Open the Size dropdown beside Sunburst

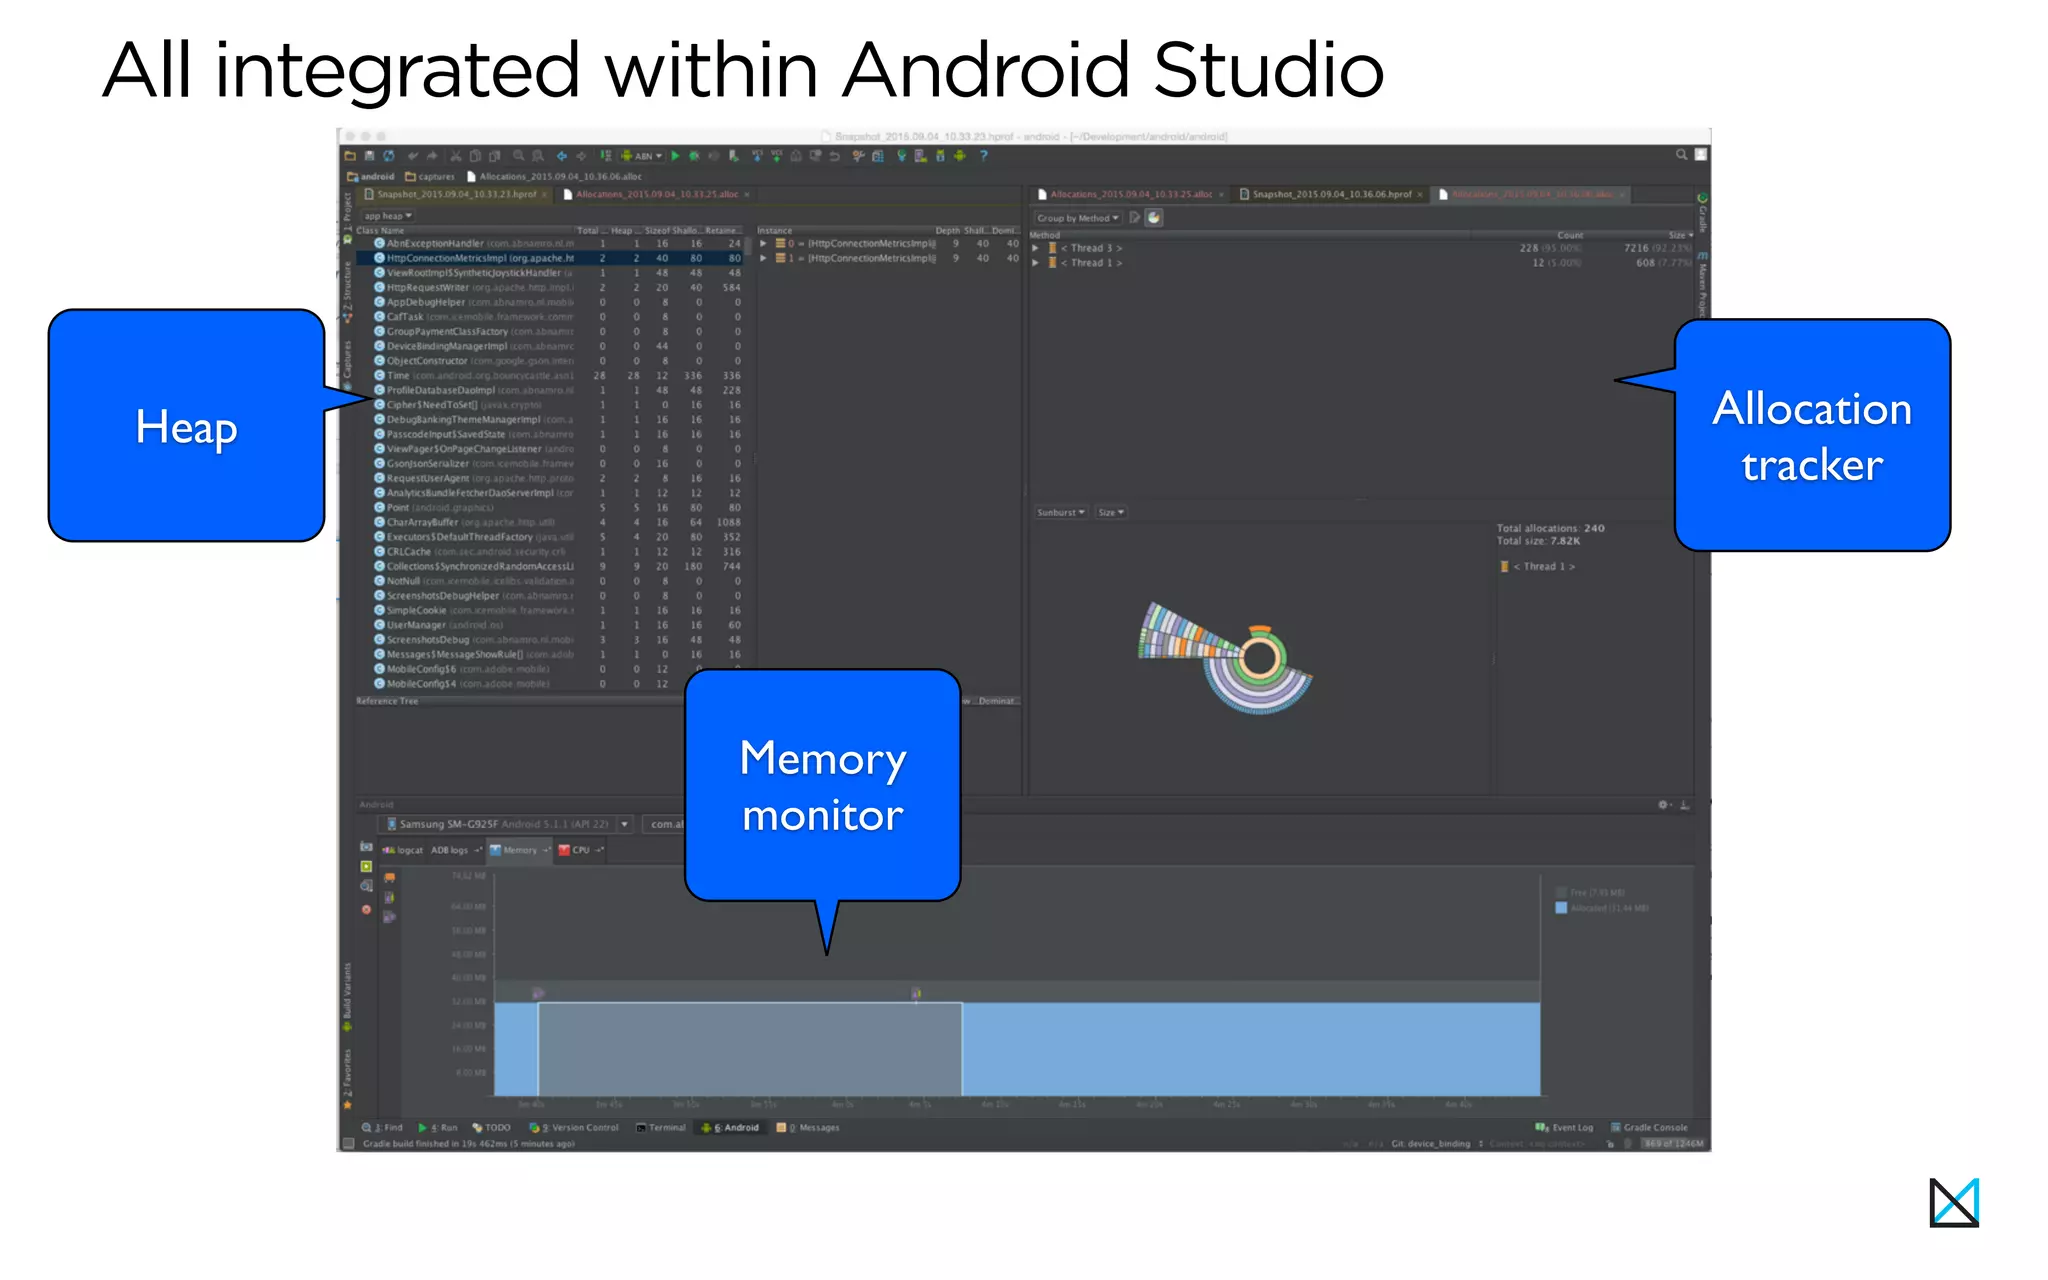click(1111, 513)
